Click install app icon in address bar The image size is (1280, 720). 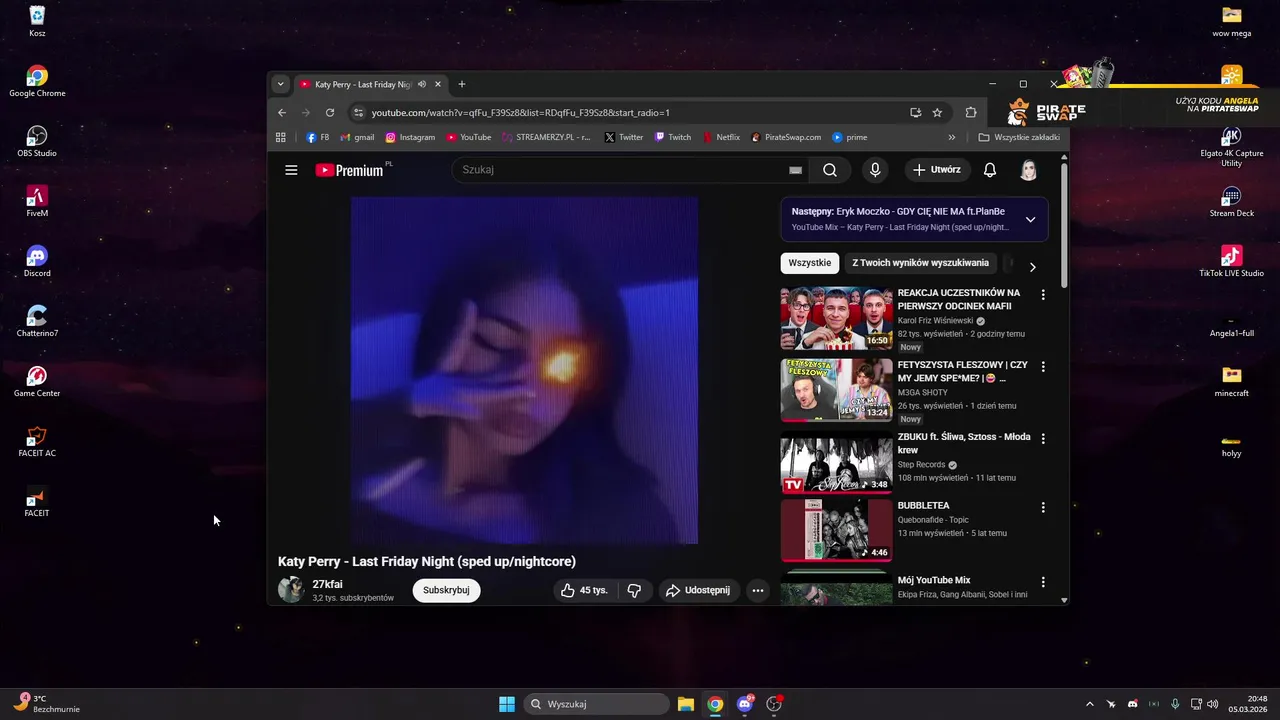[x=915, y=113]
